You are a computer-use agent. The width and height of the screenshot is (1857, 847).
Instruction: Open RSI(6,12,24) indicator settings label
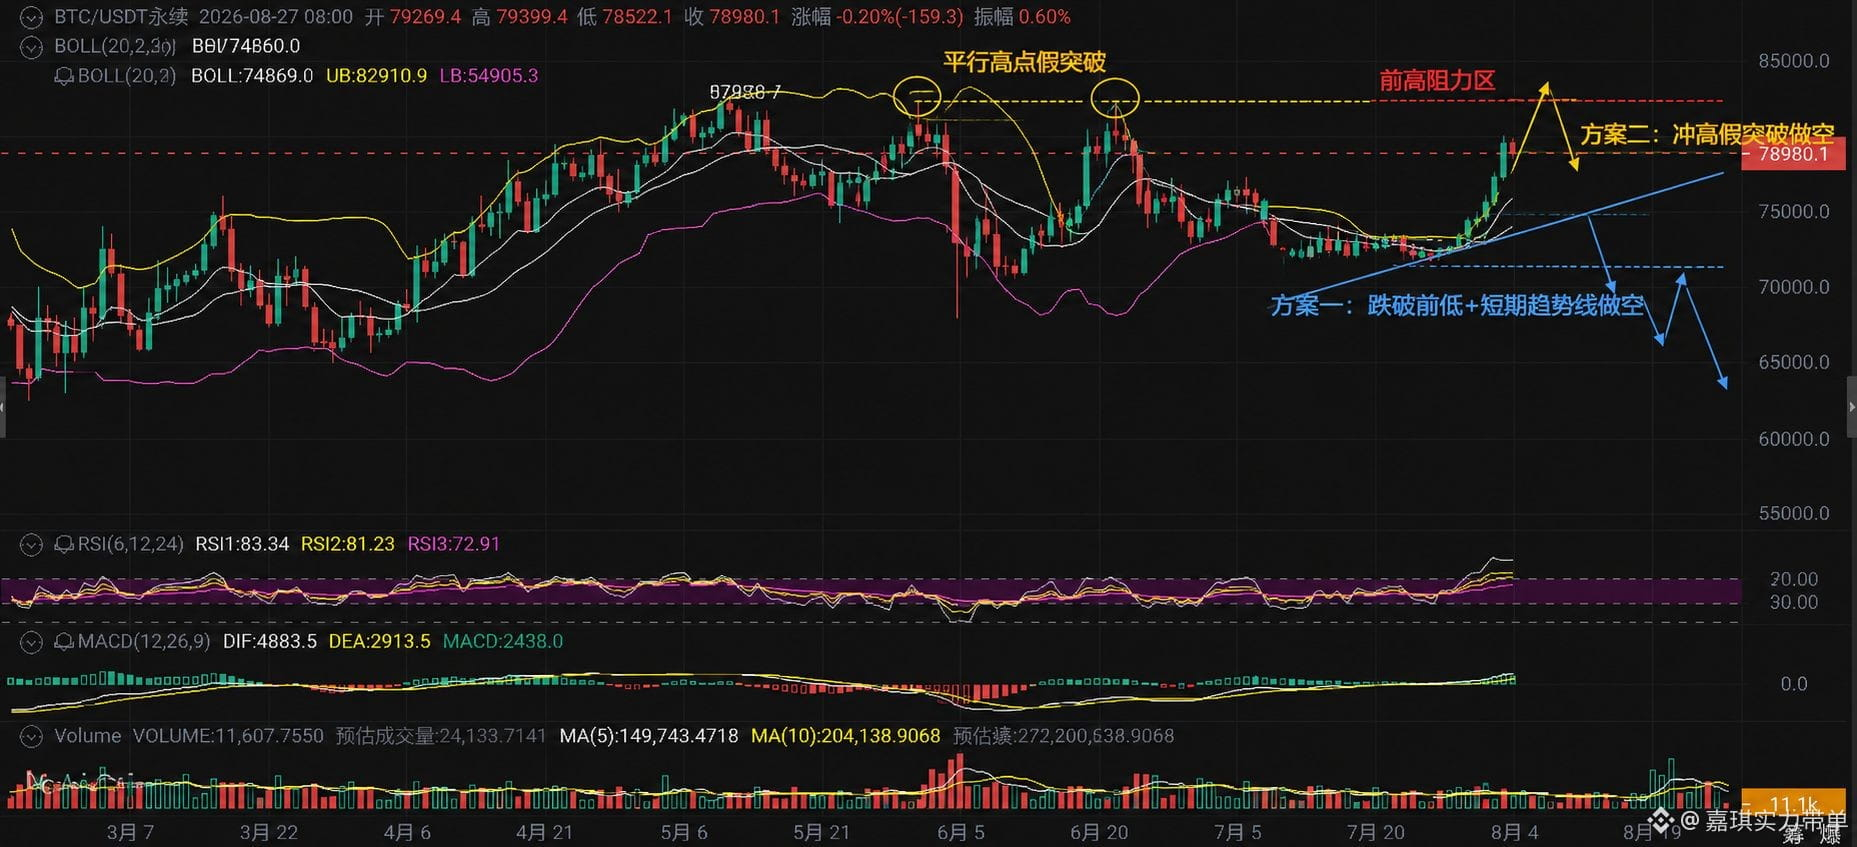131,544
